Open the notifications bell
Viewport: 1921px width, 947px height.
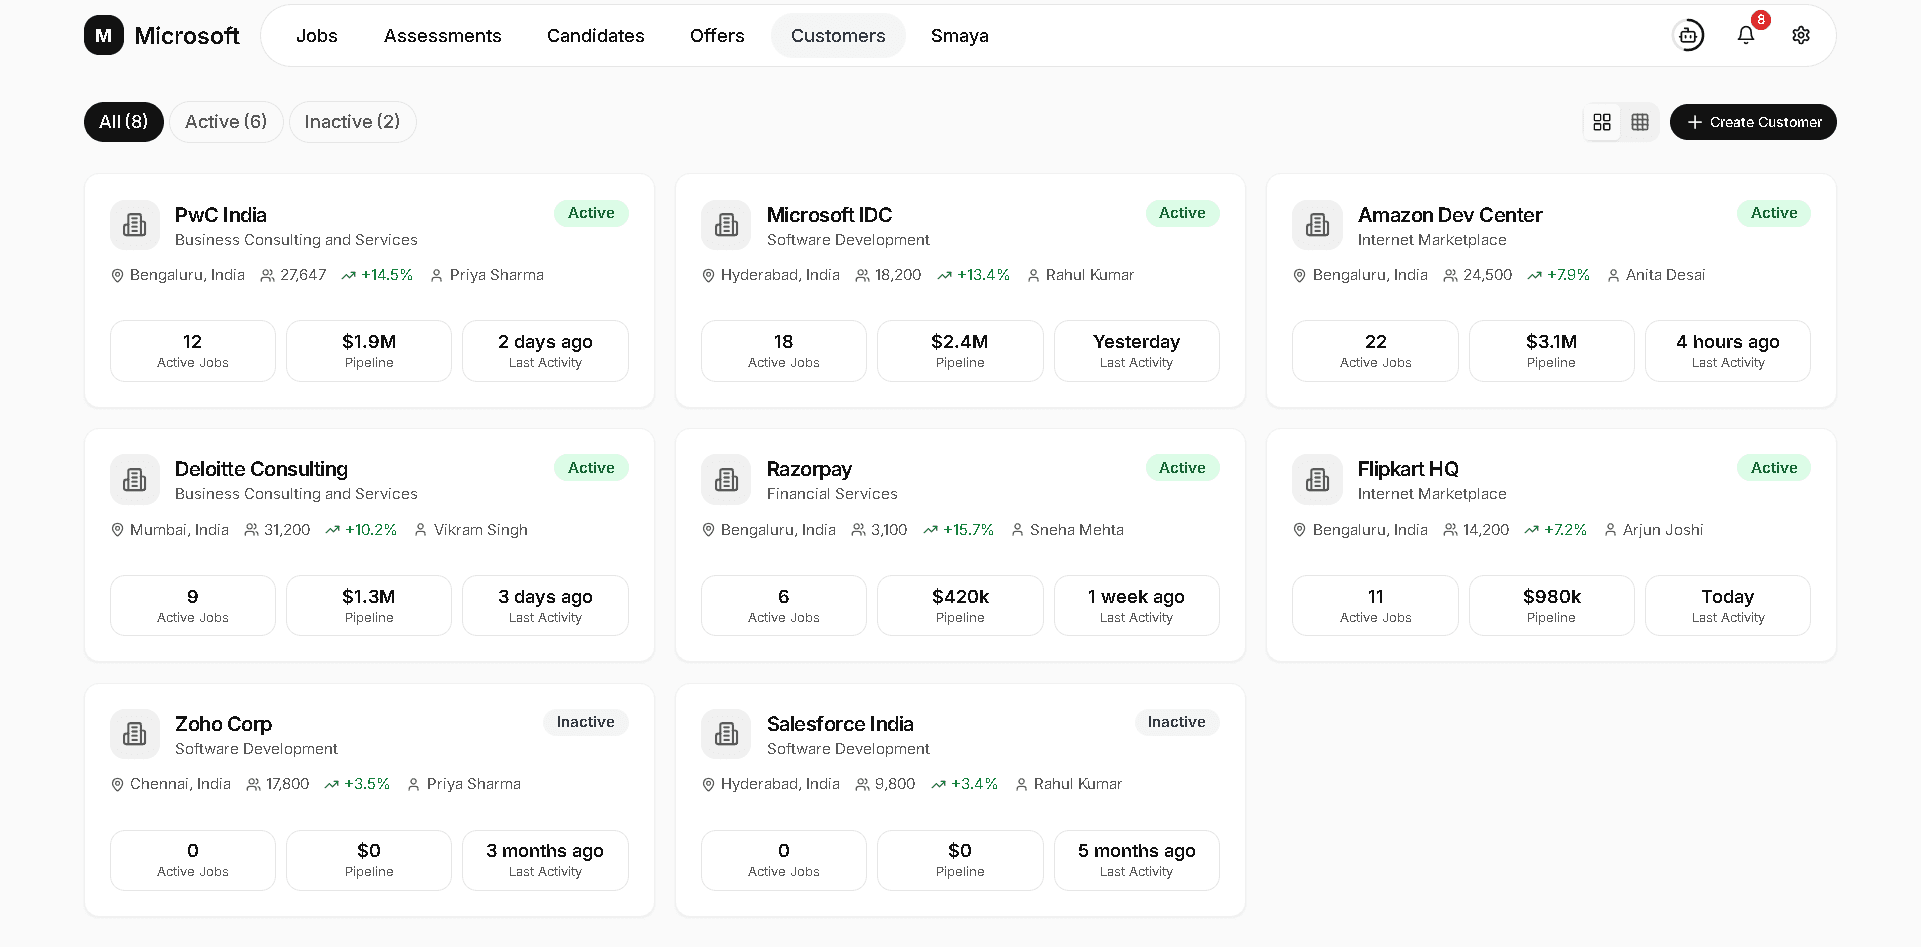1746,35
